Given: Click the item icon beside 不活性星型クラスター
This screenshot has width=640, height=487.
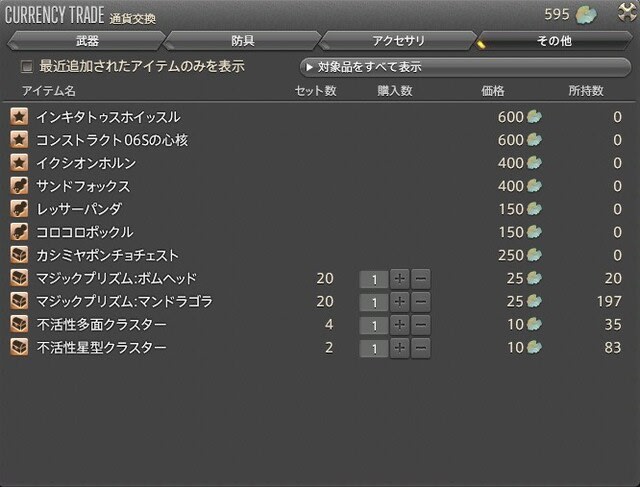Looking at the screenshot, I should [19, 347].
